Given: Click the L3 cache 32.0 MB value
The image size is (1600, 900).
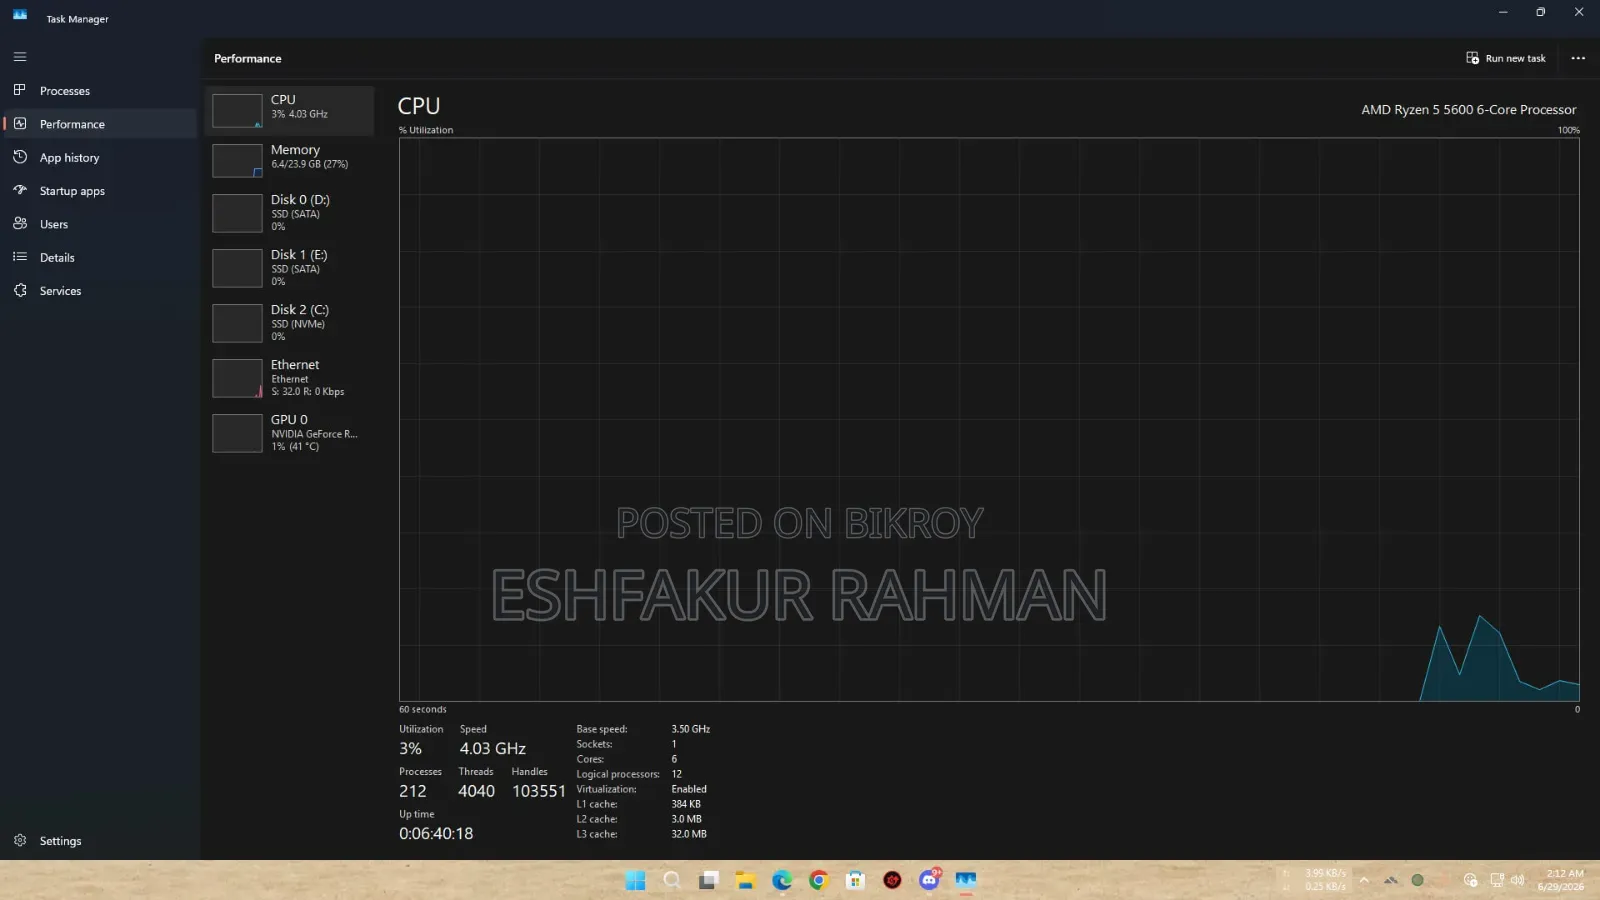Looking at the screenshot, I should 689,834.
